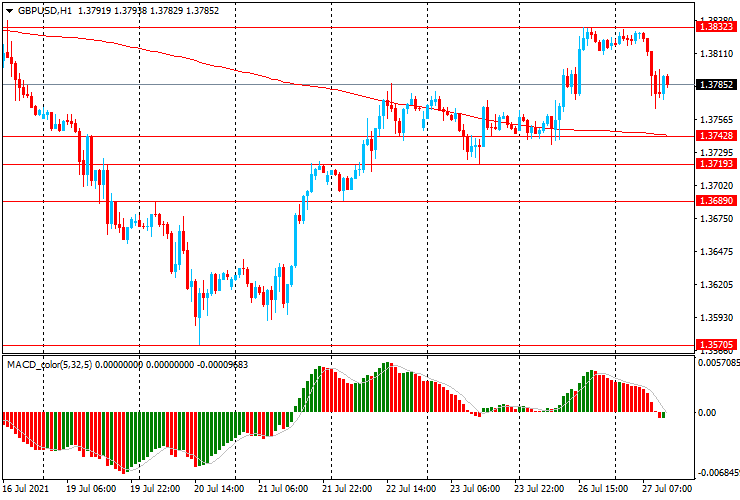Click the red 1.37428 level price label
Viewport: 740px width, 500px height.
716,136
